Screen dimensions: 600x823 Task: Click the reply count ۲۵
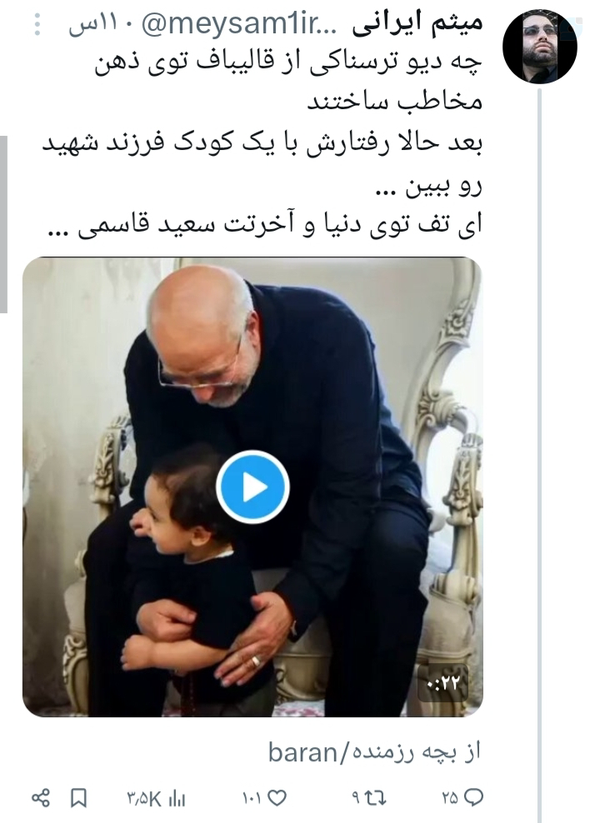coord(450,798)
